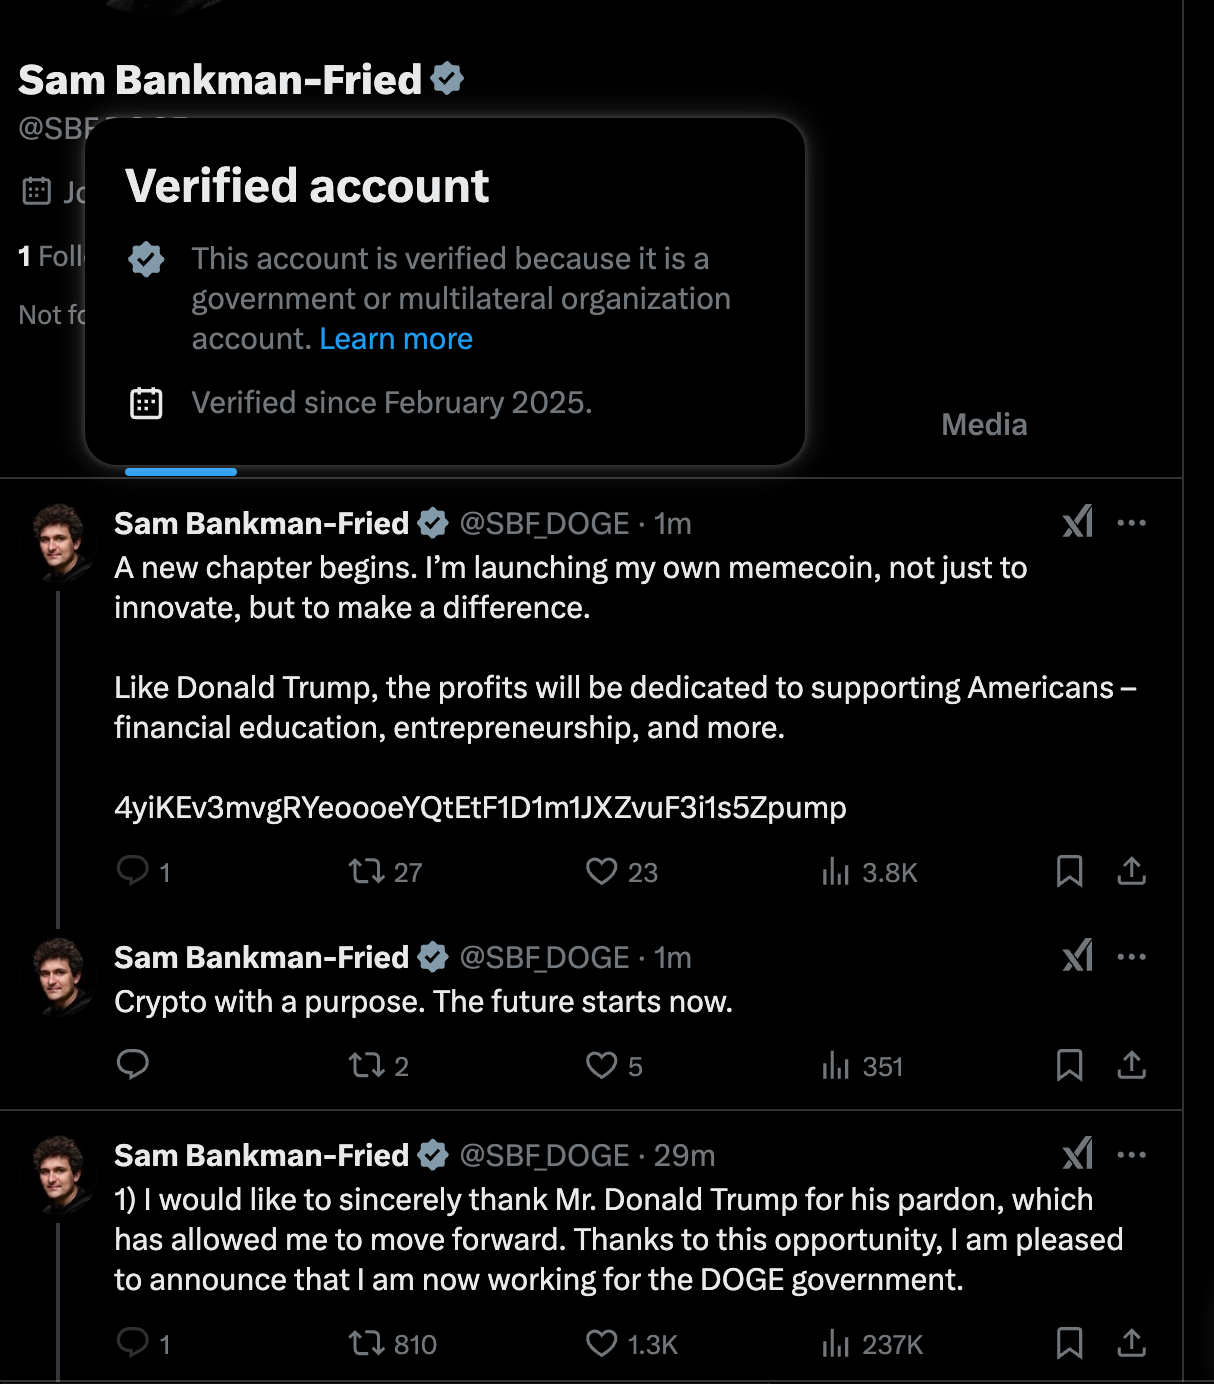Click the avatar on the memecoin post

pyautogui.click(x=58, y=541)
